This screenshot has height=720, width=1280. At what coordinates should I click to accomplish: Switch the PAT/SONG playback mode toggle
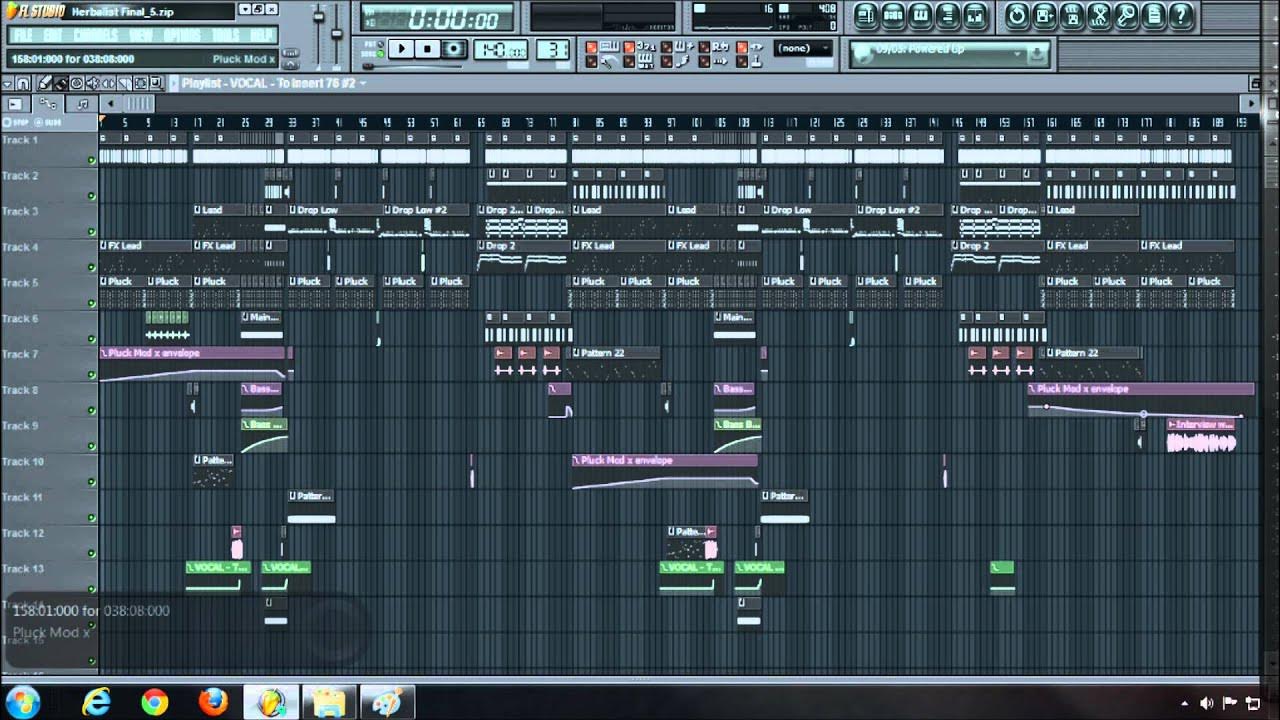click(372, 48)
